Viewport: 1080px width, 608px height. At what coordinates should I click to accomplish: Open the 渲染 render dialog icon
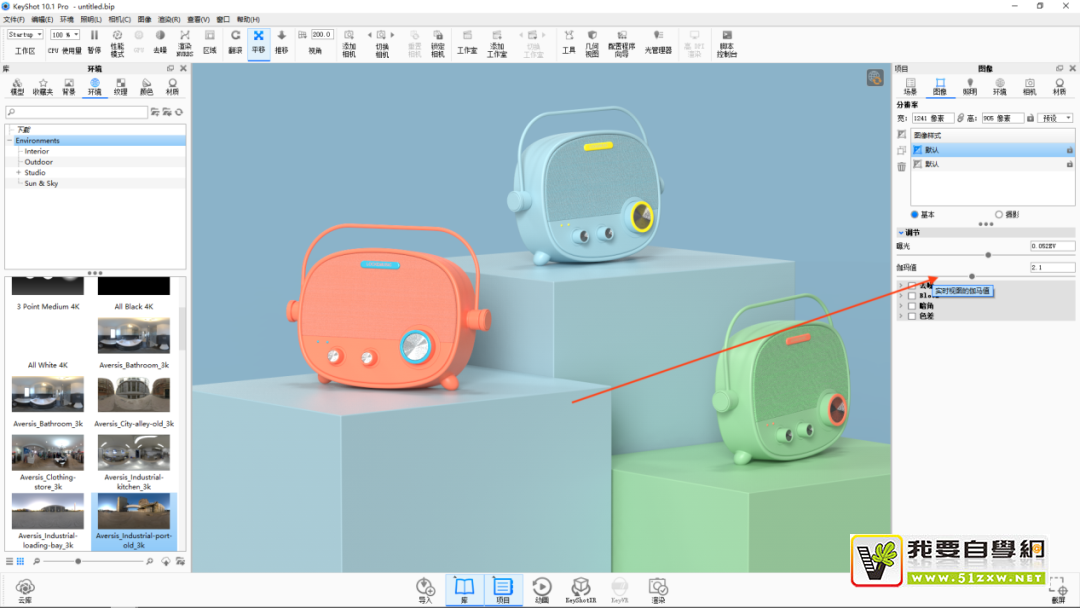(658, 591)
